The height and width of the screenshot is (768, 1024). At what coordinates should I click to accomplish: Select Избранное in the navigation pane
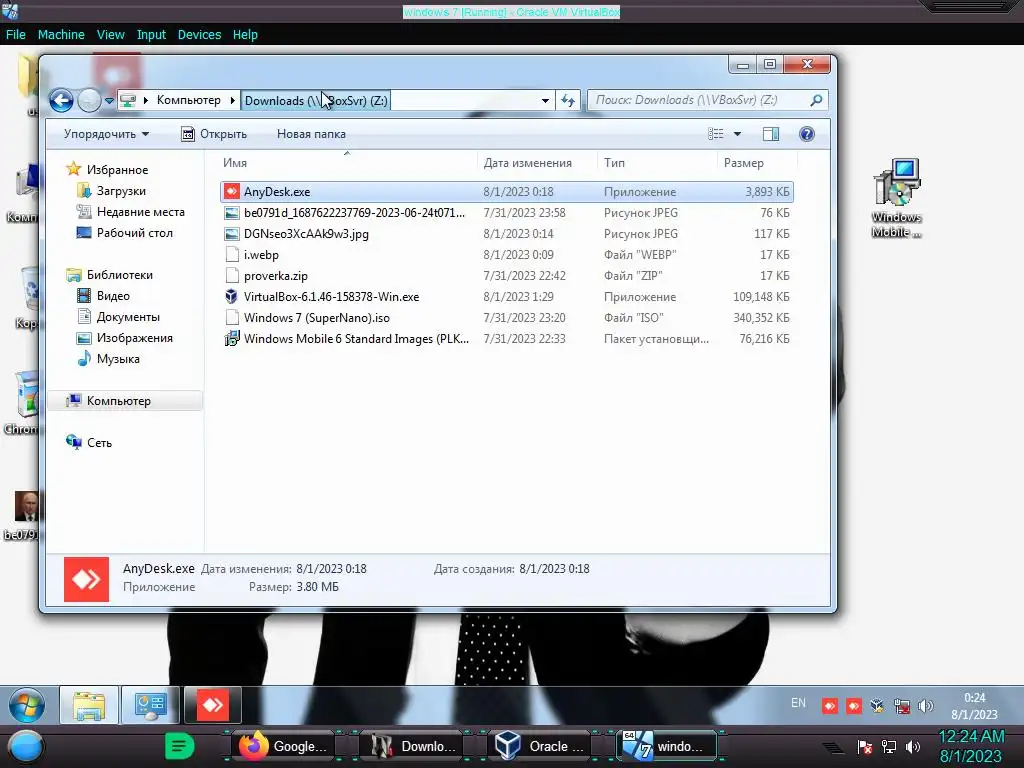[x=117, y=170]
